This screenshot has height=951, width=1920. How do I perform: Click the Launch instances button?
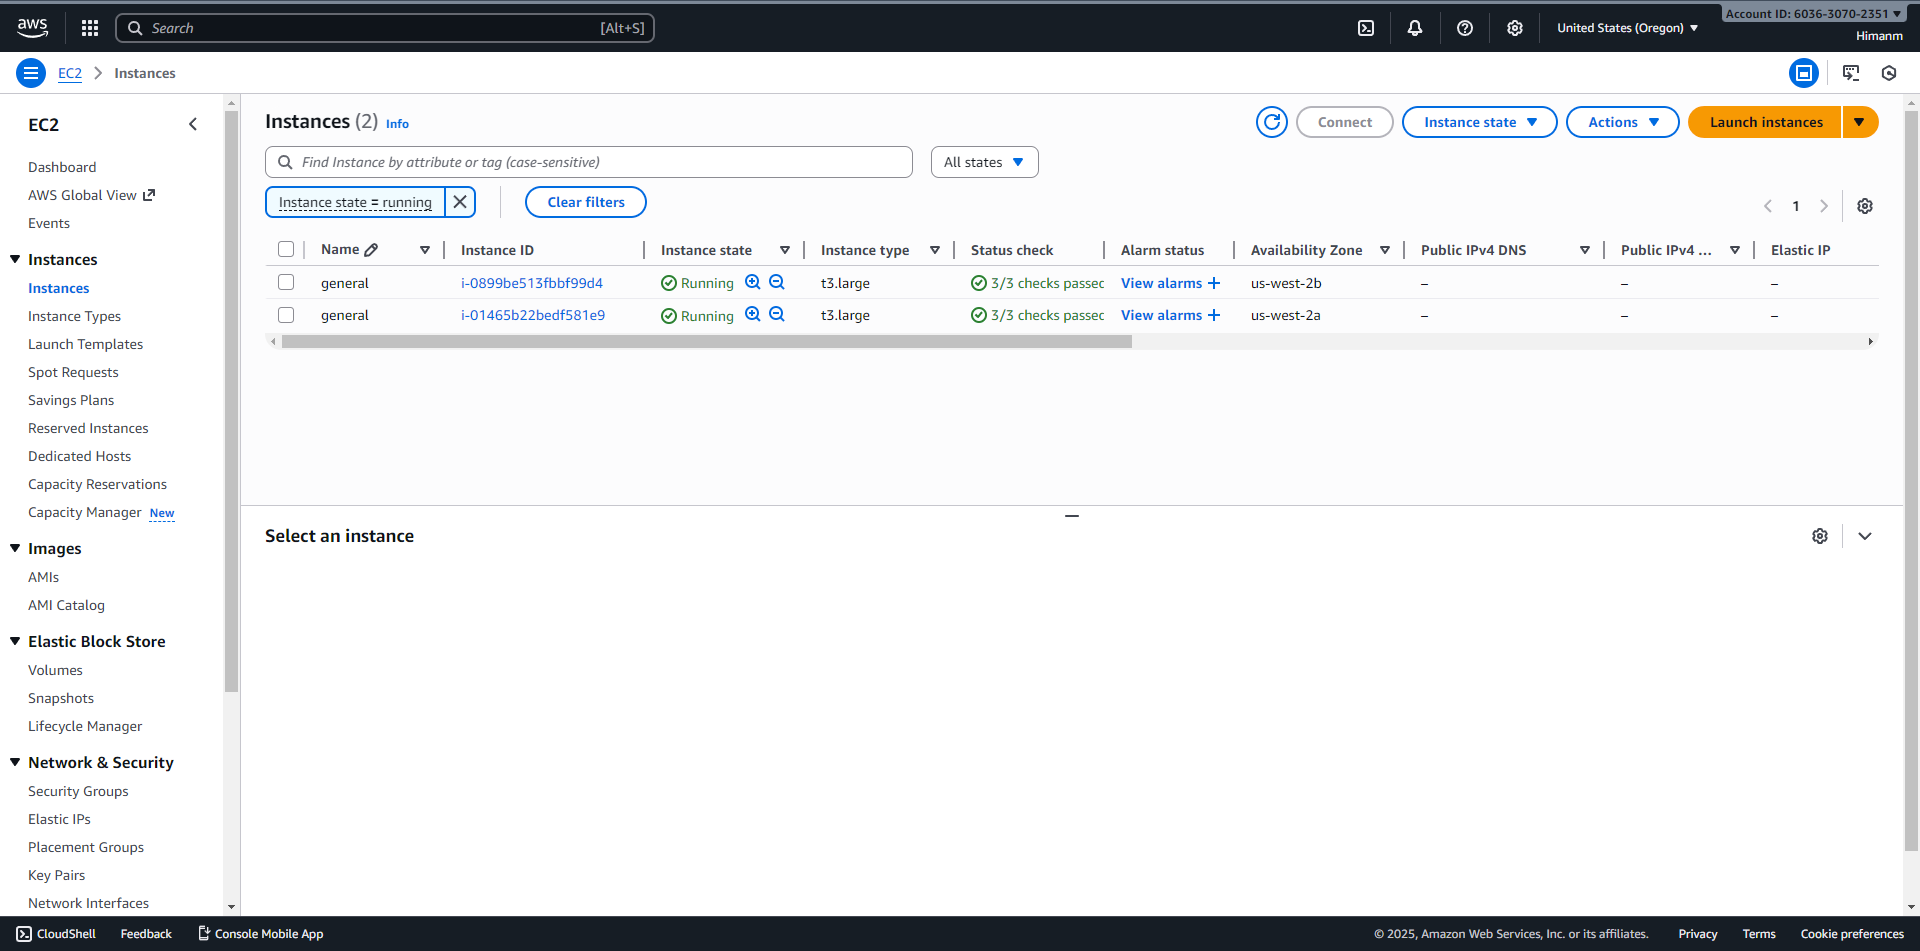point(1765,121)
